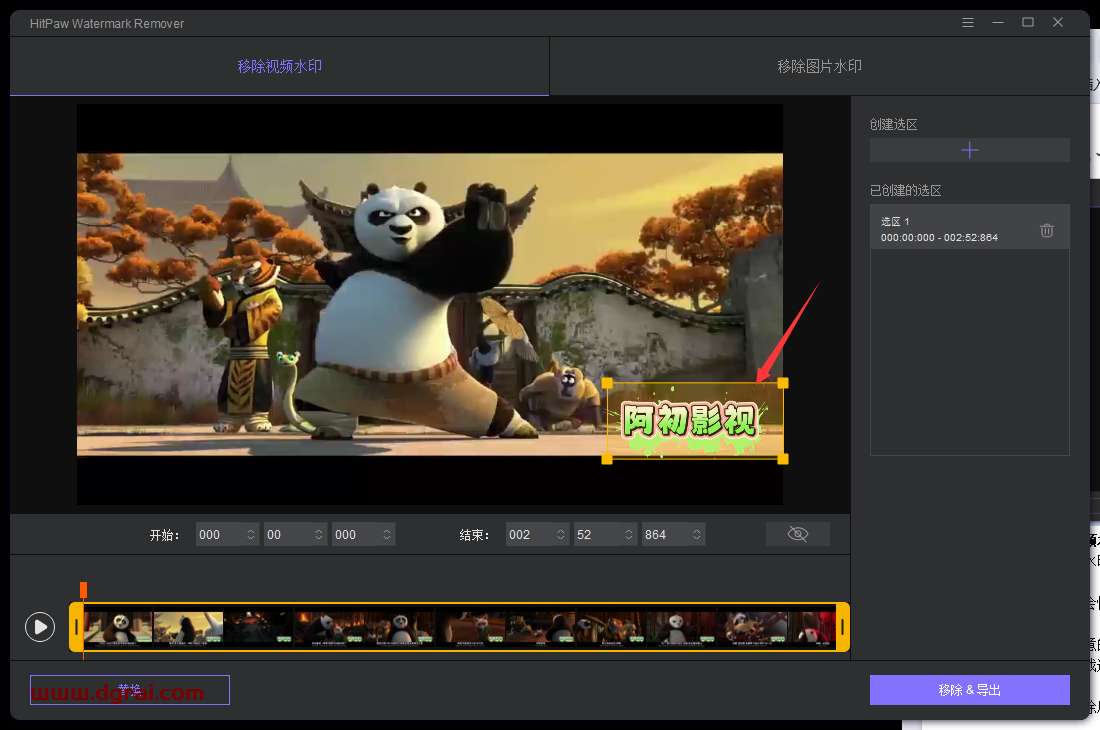Click bottom-left handle of watermark selection box
1100x730 pixels.
[x=608, y=459]
